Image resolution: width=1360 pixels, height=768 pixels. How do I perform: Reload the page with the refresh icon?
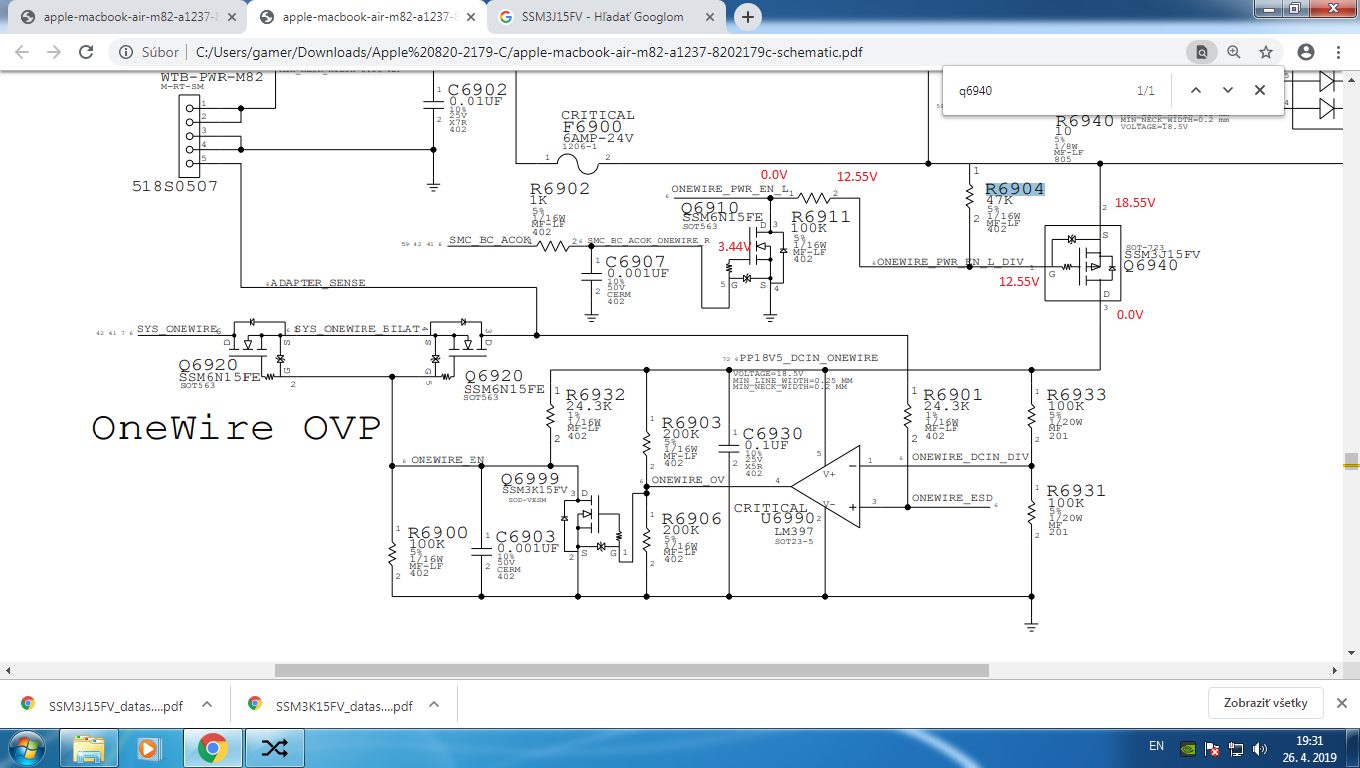(x=86, y=52)
